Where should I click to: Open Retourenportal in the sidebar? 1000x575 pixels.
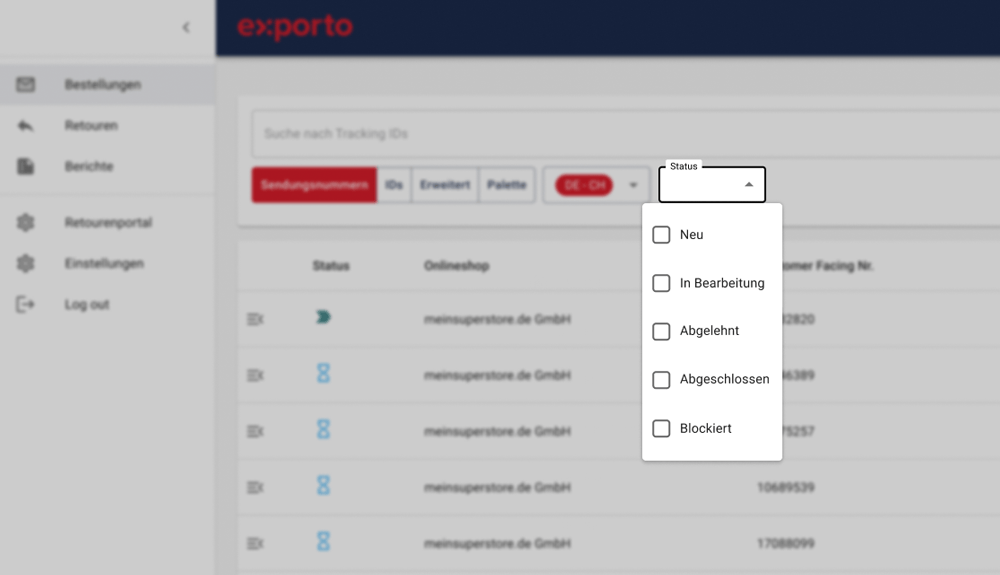point(107,222)
